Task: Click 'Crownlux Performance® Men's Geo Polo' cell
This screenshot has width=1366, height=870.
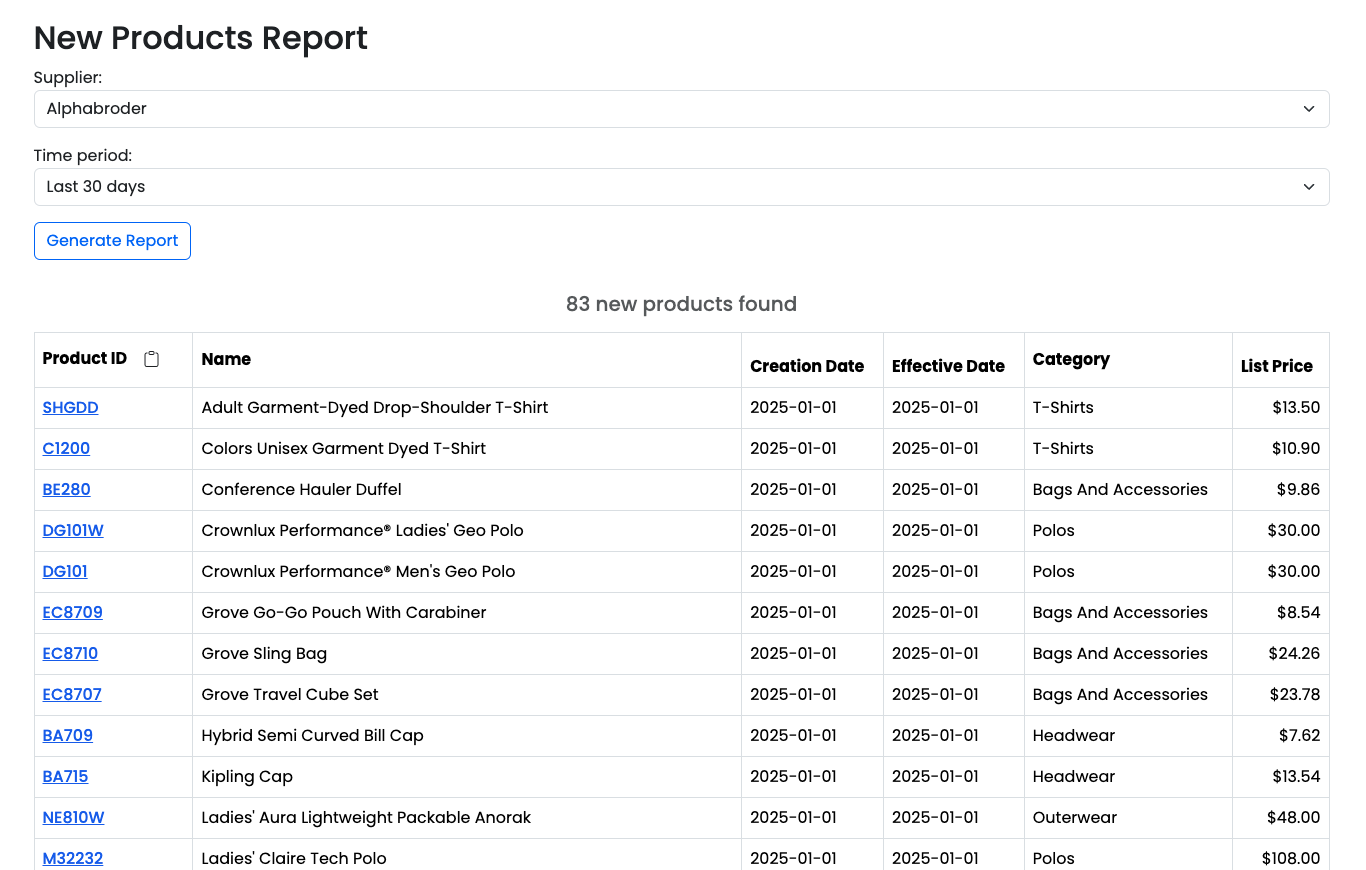Action: coord(467,572)
